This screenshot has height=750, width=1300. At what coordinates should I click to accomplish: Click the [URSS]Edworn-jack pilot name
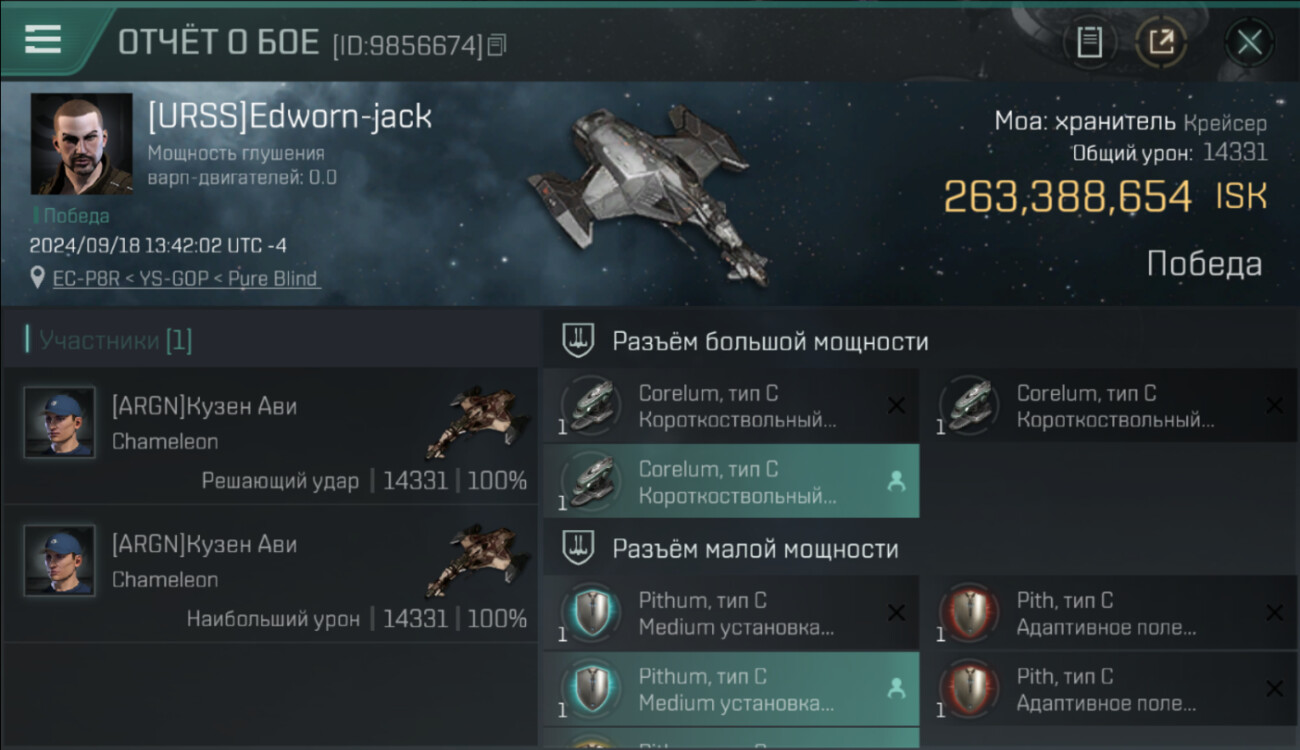point(290,116)
